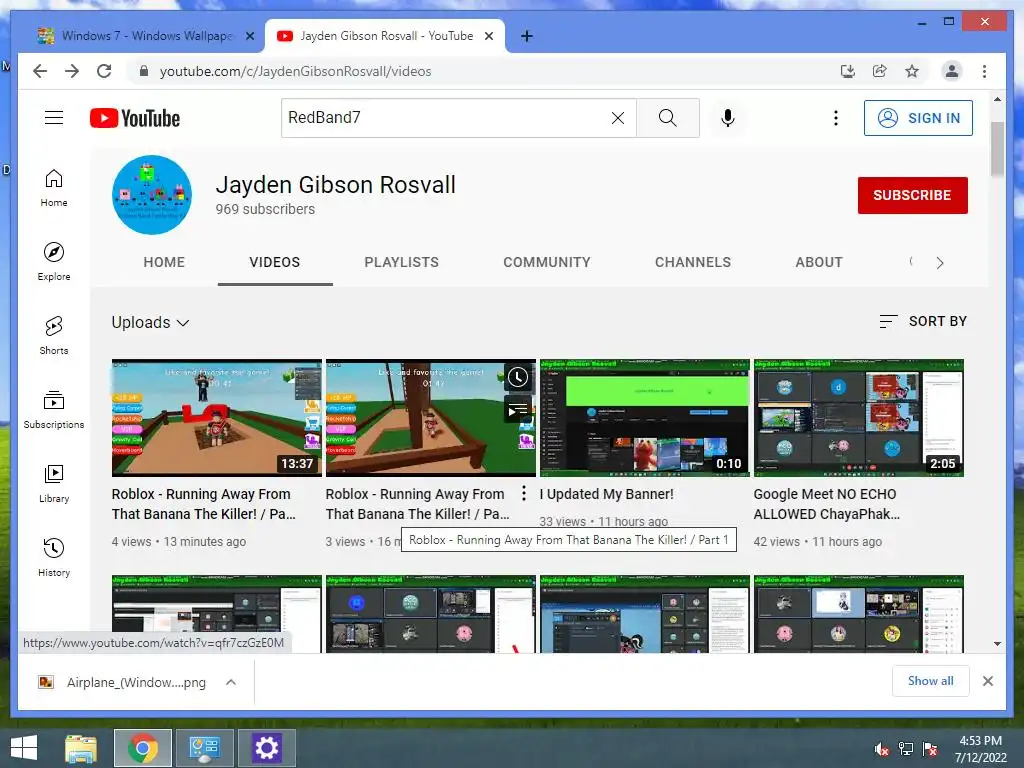Click the browser forward arrow

[72, 71]
